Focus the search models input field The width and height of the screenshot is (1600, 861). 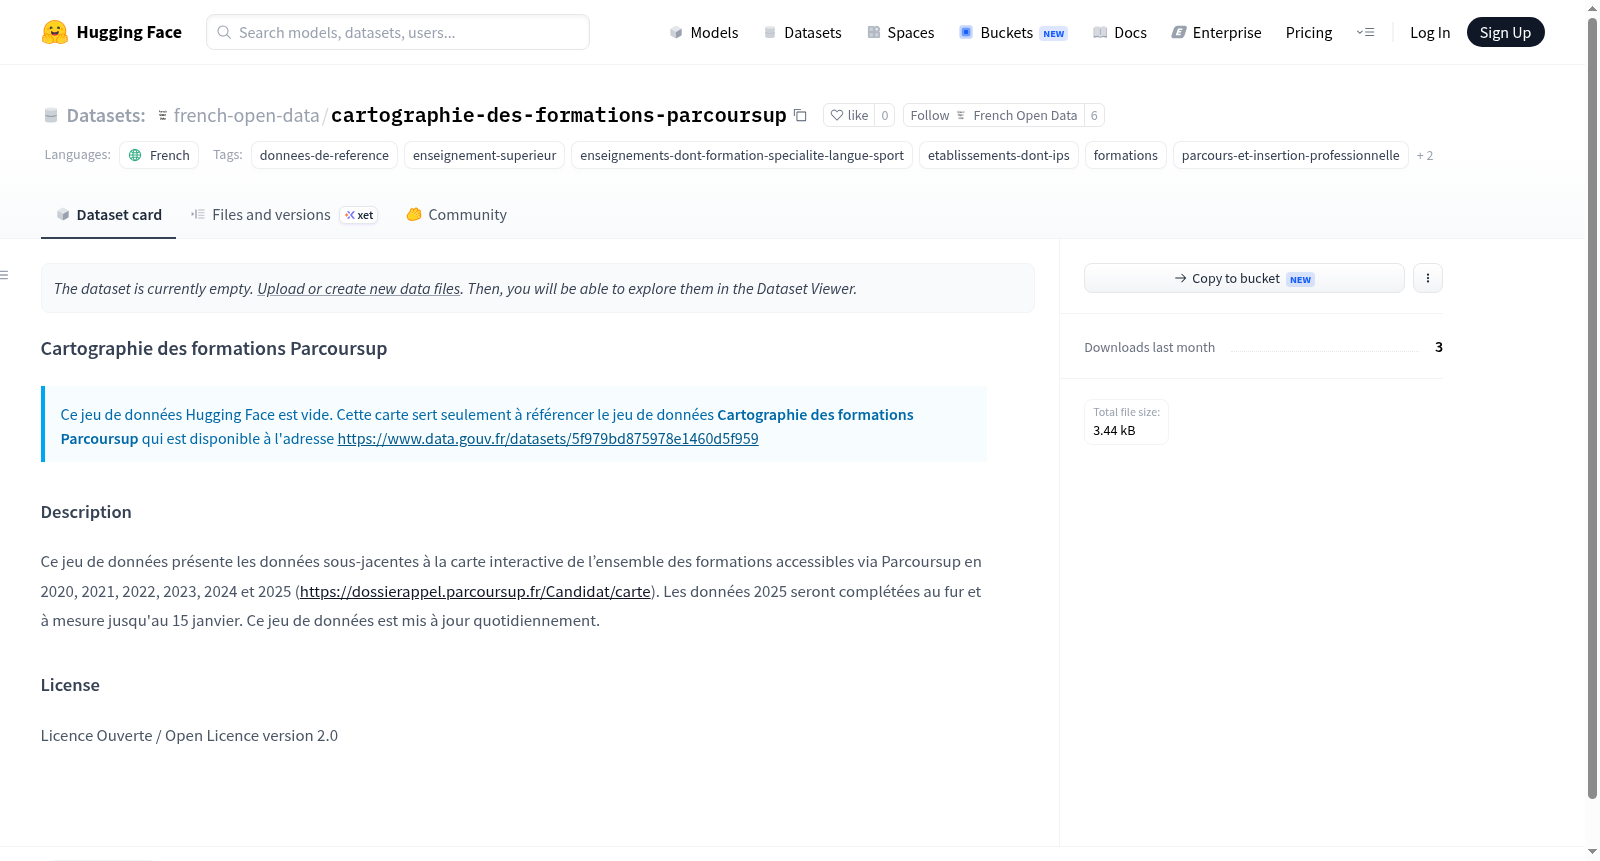(398, 32)
